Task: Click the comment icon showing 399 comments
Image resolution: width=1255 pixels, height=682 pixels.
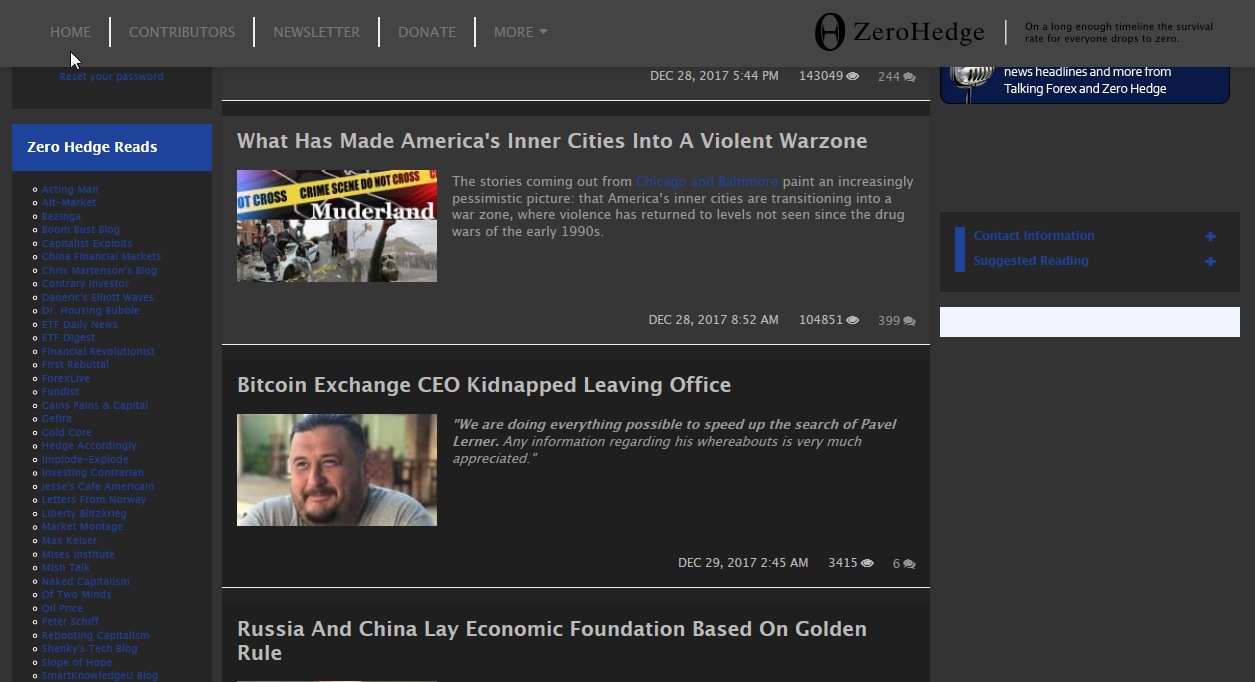Action: coord(908,320)
